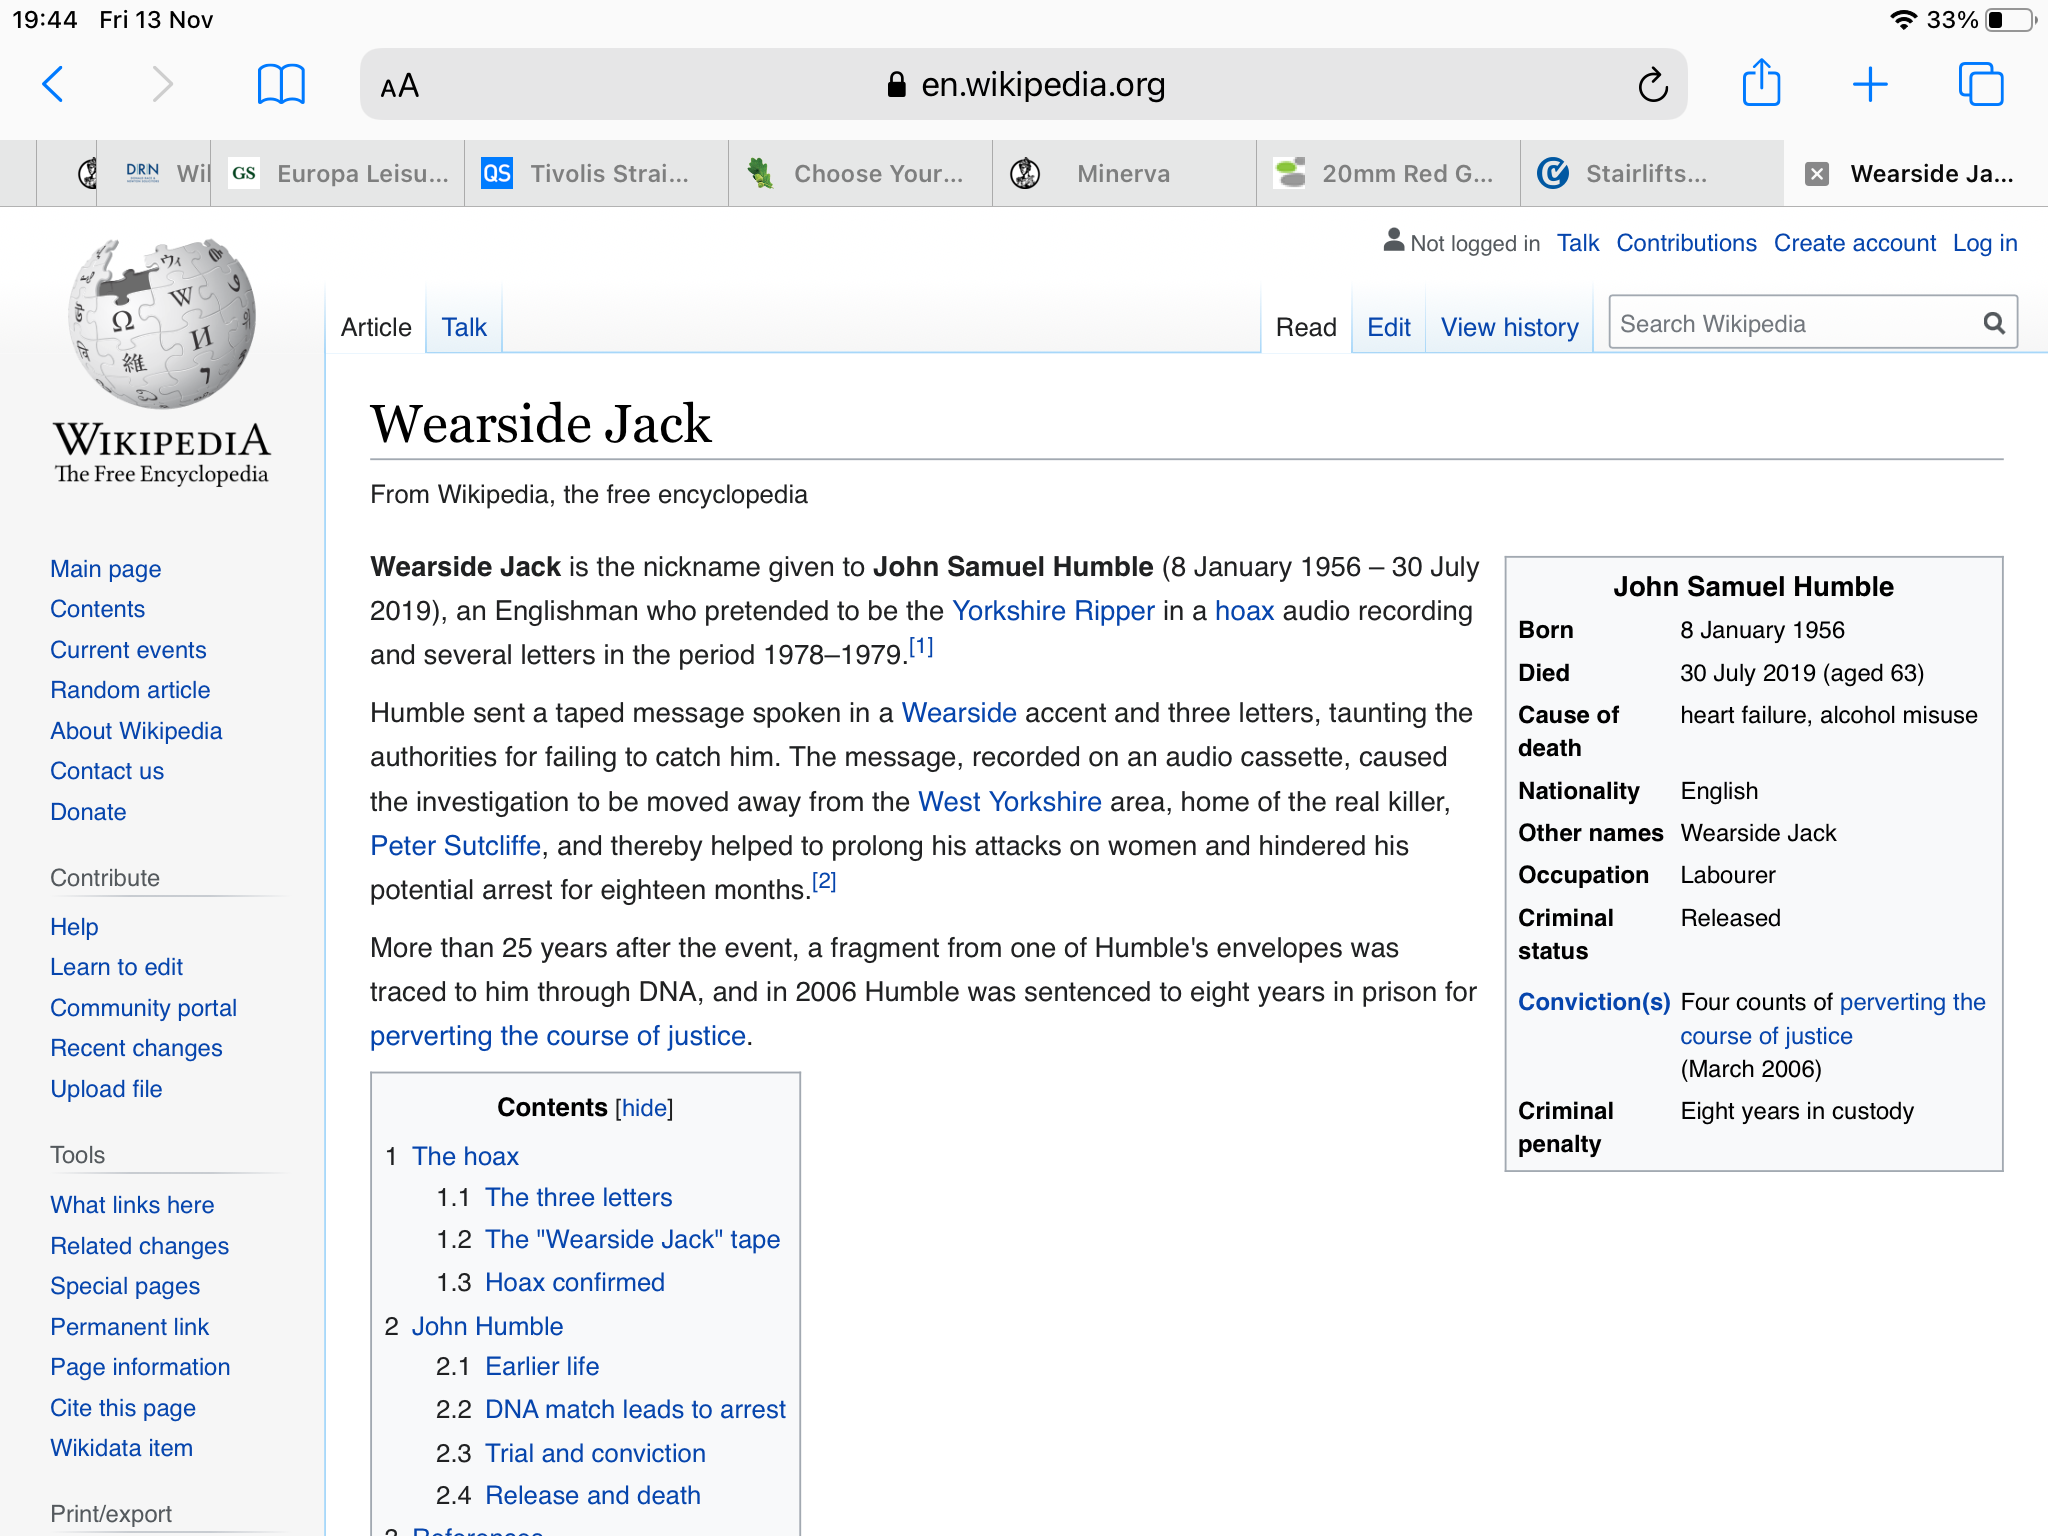The height and width of the screenshot is (1536, 2048).
Task: Click the Donate link
Action: [x=88, y=812]
